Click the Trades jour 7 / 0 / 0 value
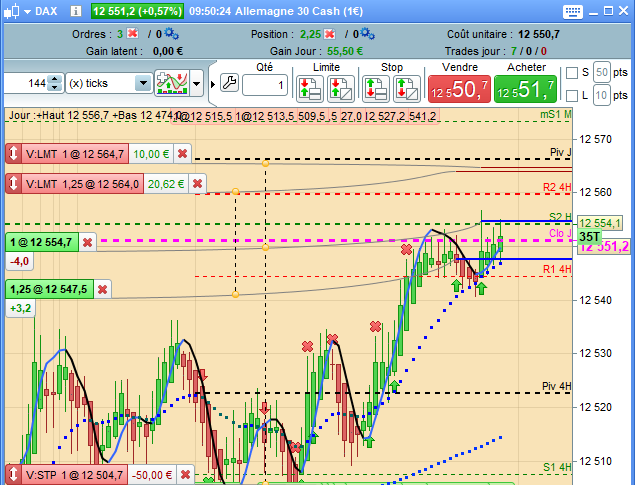 click(528, 51)
